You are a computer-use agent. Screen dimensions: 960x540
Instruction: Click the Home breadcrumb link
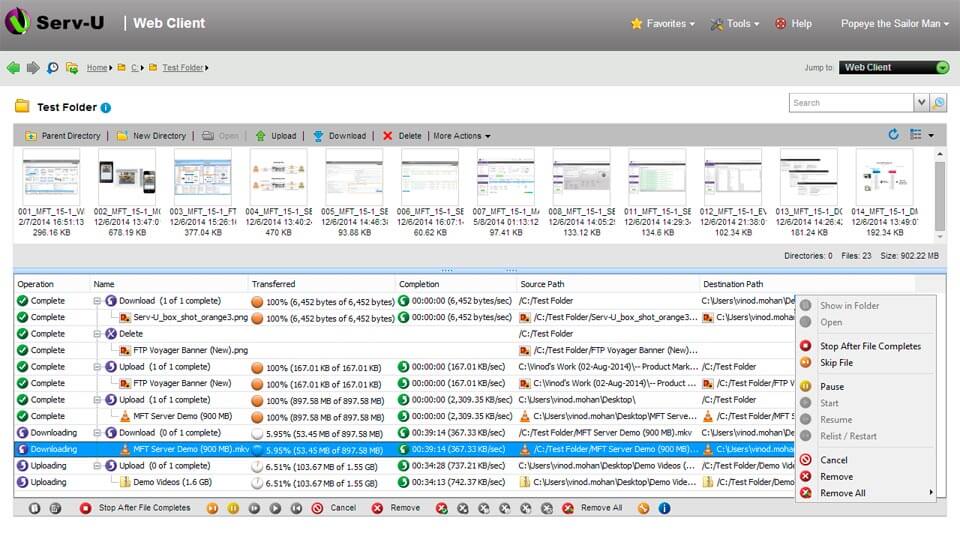pos(97,68)
